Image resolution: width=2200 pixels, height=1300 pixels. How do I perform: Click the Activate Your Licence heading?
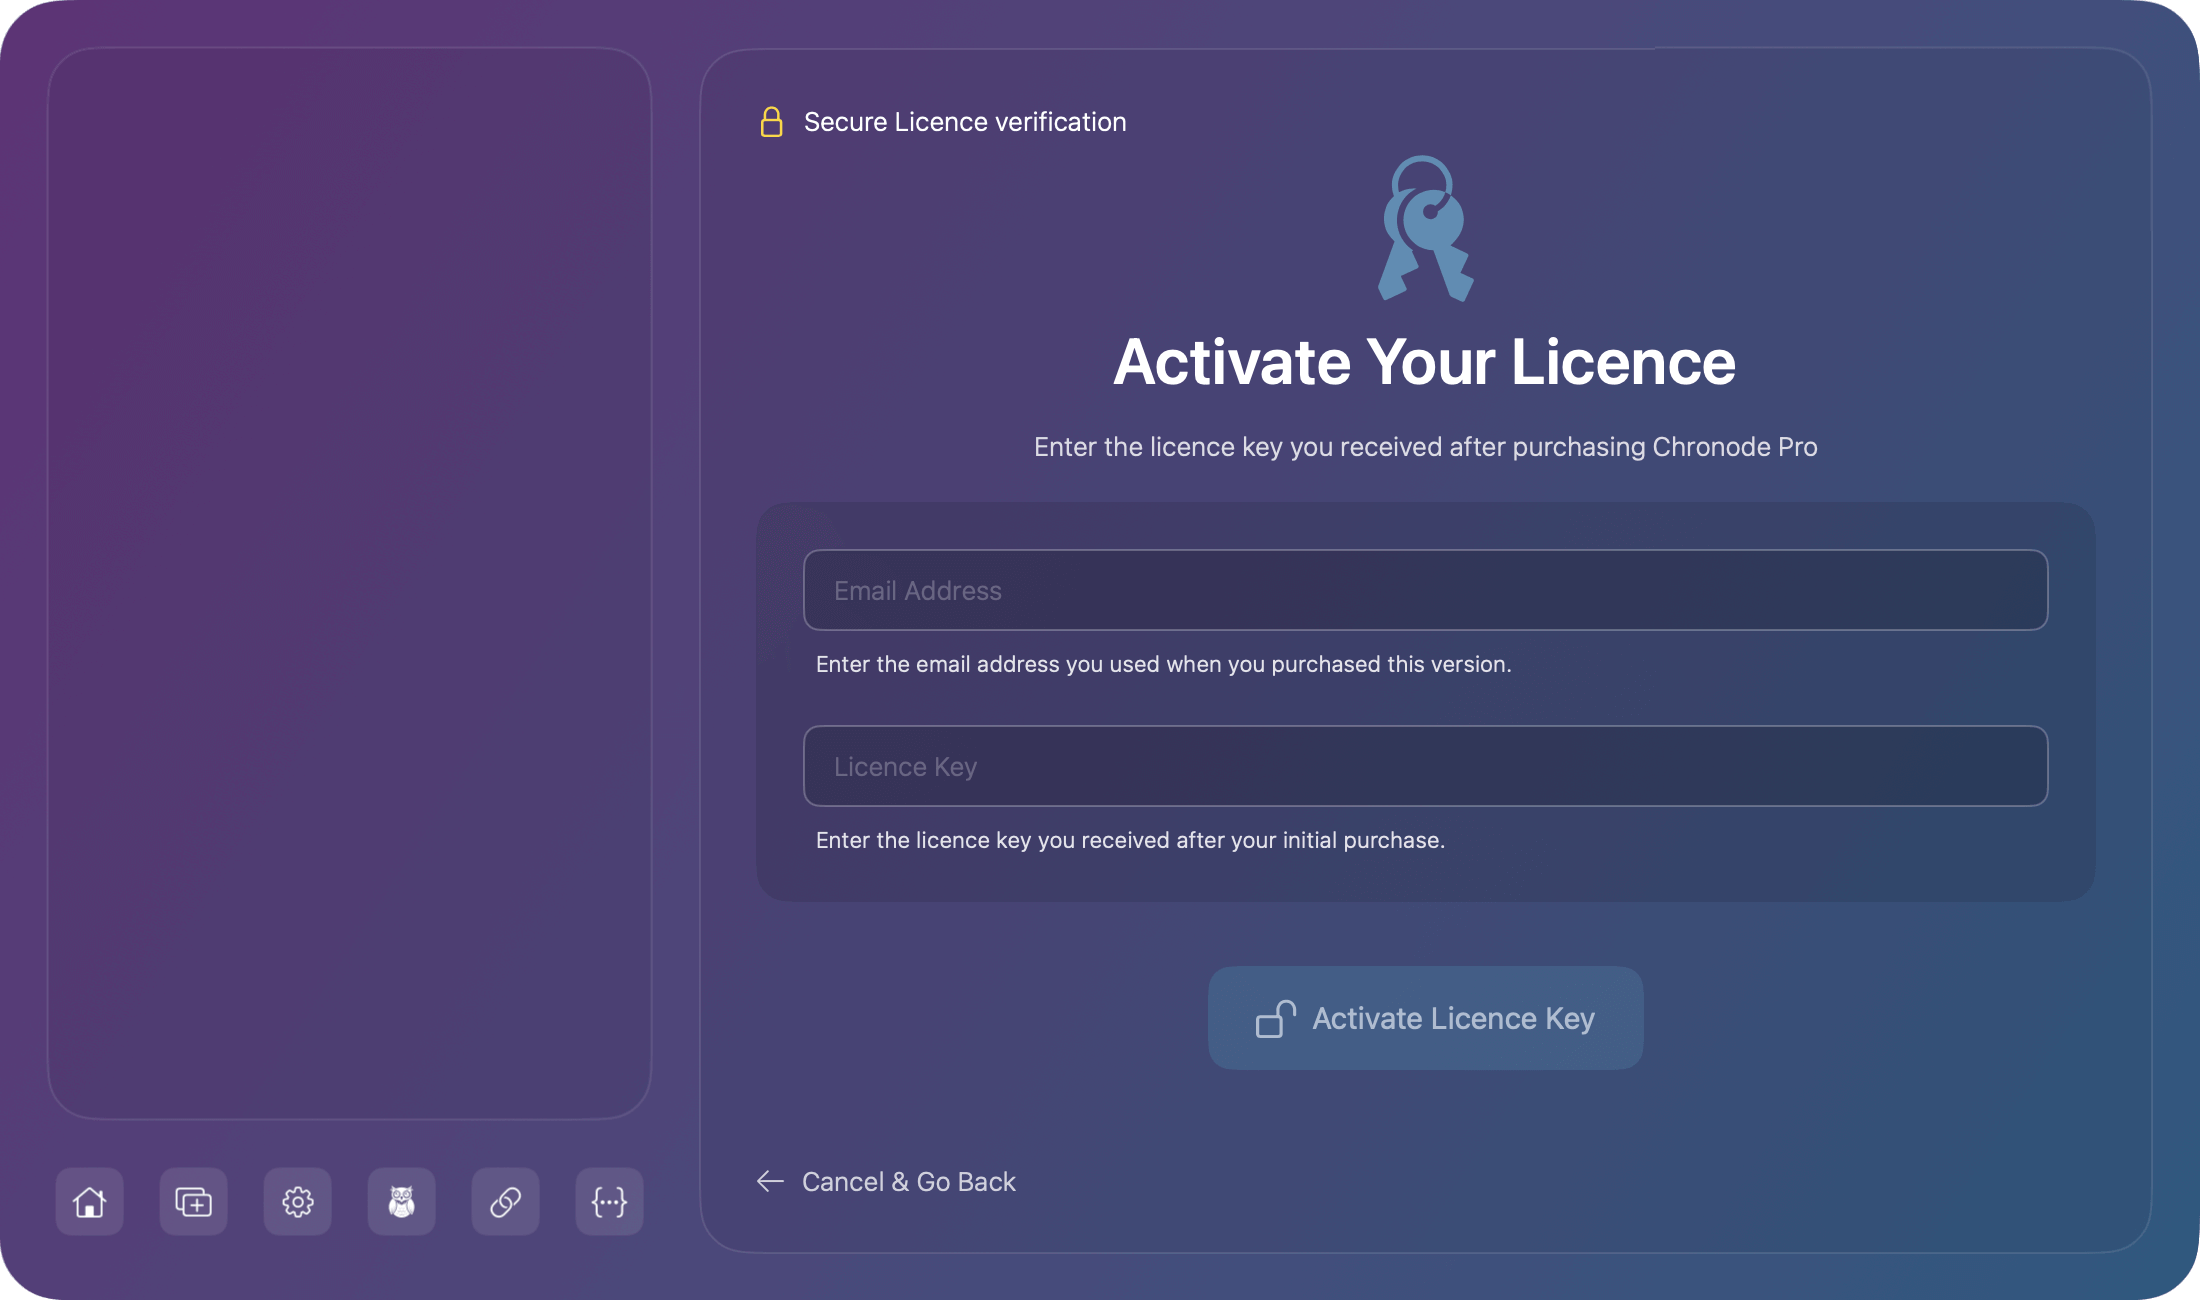(x=1425, y=362)
